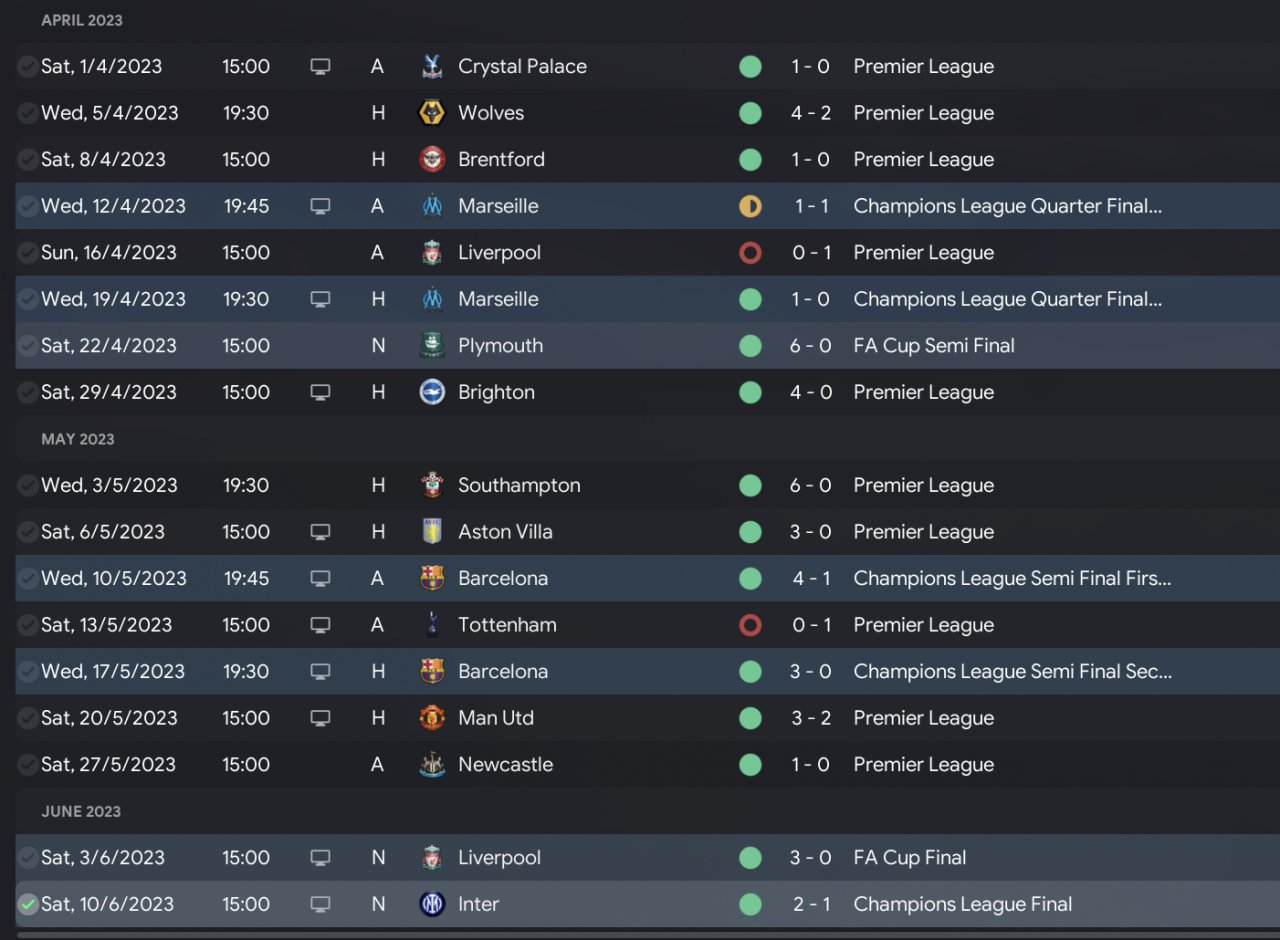This screenshot has width=1280, height=940.
Task: Click the Brentford club crest
Action: [x=432, y=160]
